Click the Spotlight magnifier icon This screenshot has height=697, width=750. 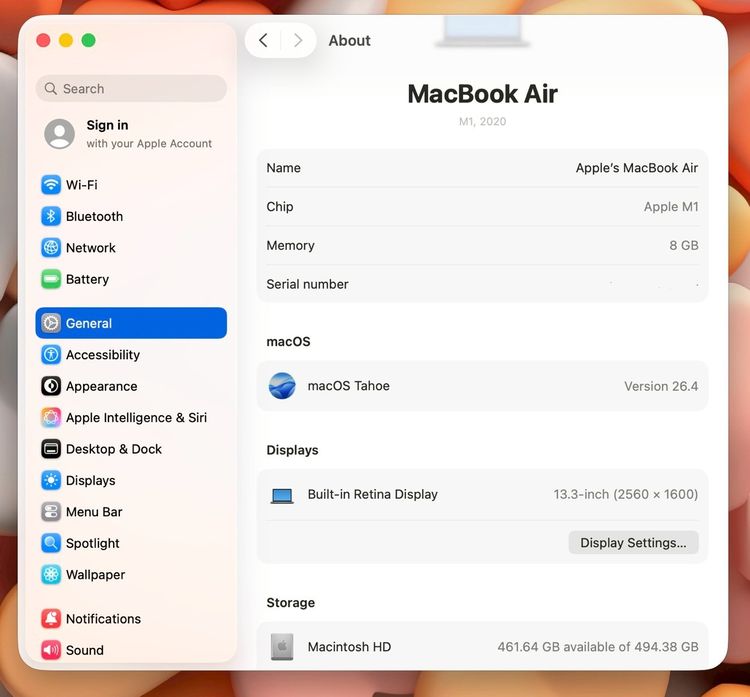click(51, 543)
